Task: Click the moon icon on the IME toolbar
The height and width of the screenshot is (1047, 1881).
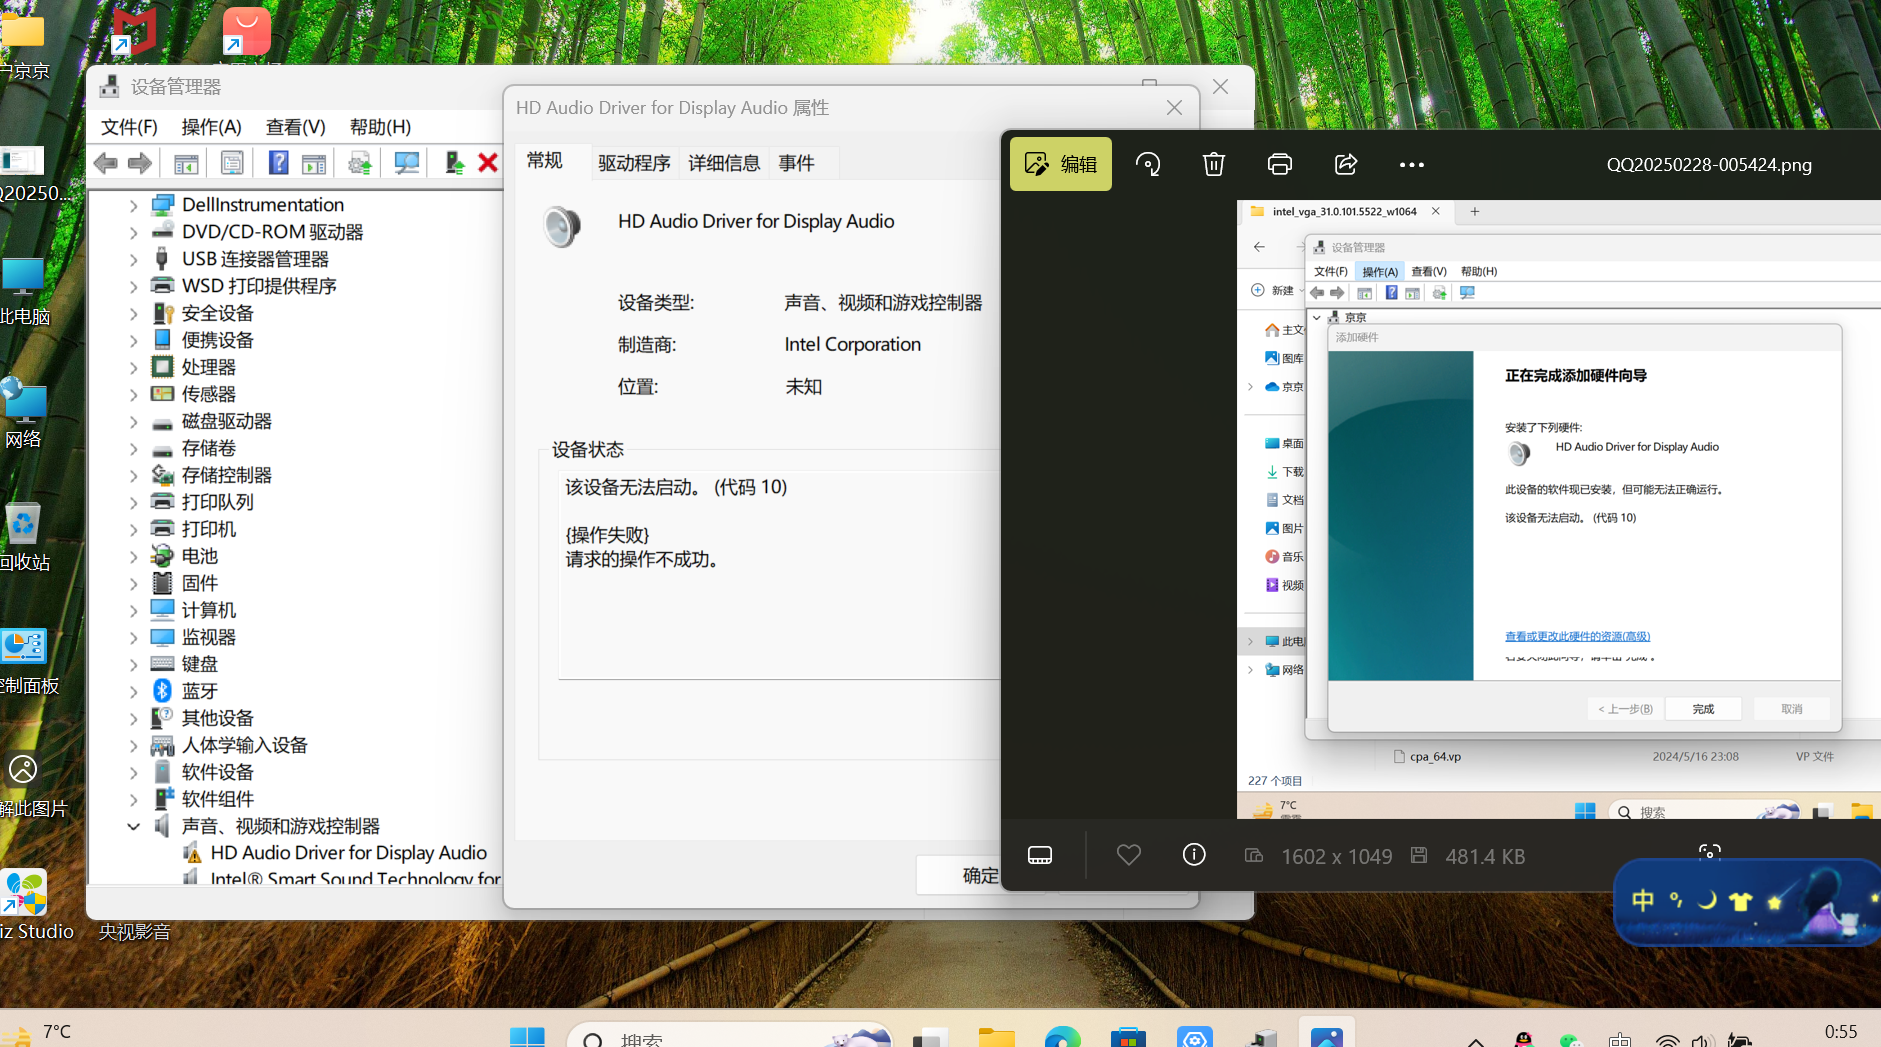Action: pos(1707,901)
